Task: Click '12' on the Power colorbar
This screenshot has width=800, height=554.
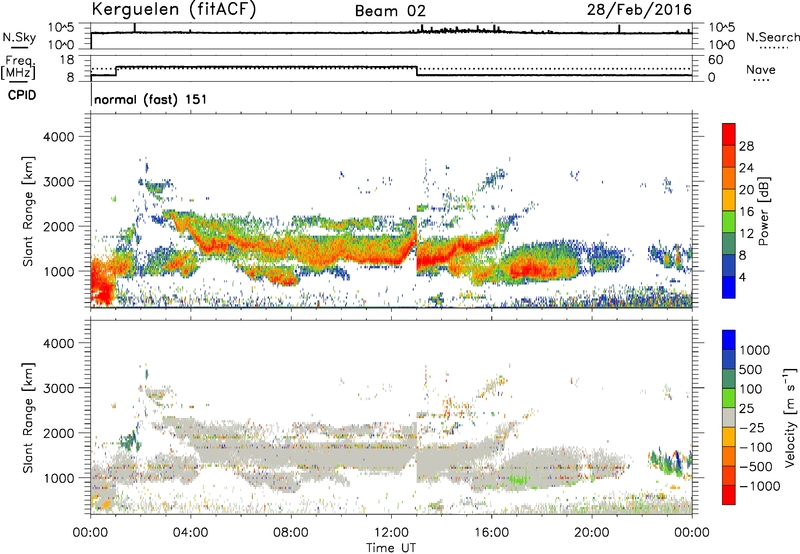Action: (746, 234)
